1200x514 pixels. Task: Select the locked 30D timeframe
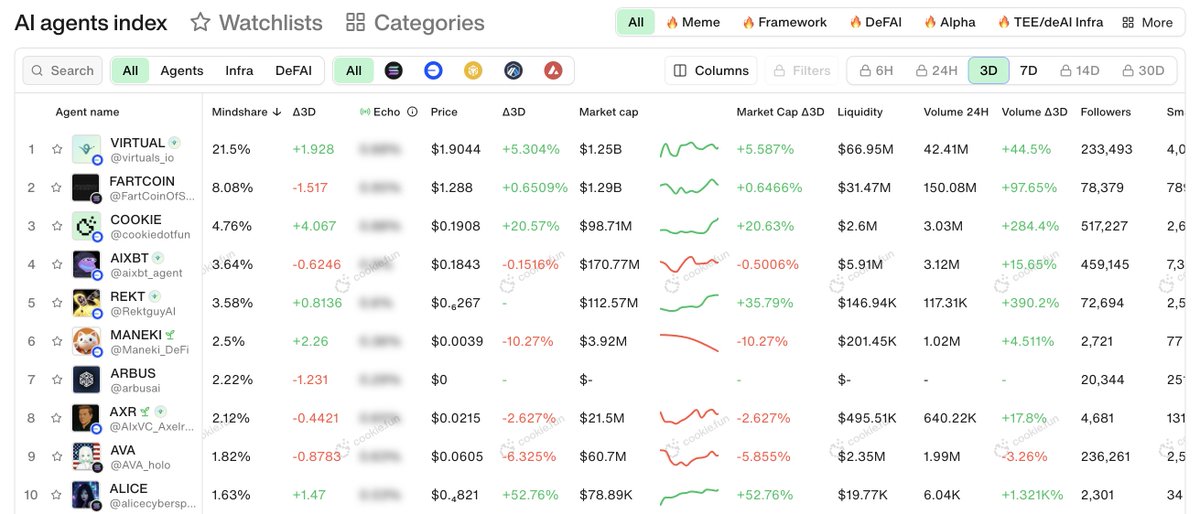point(1143,71)
